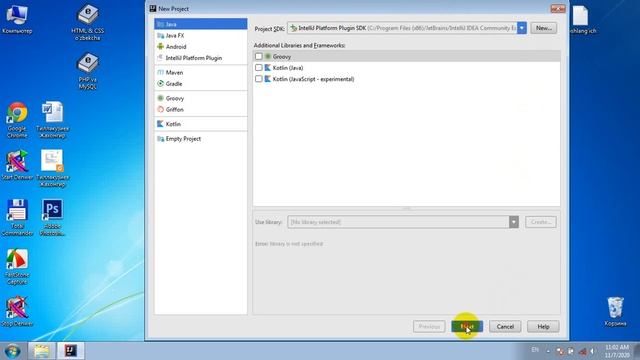Open Total Commander desktop shortcut
The width and height of the screenshot is (640, 360).
[17, 217]
